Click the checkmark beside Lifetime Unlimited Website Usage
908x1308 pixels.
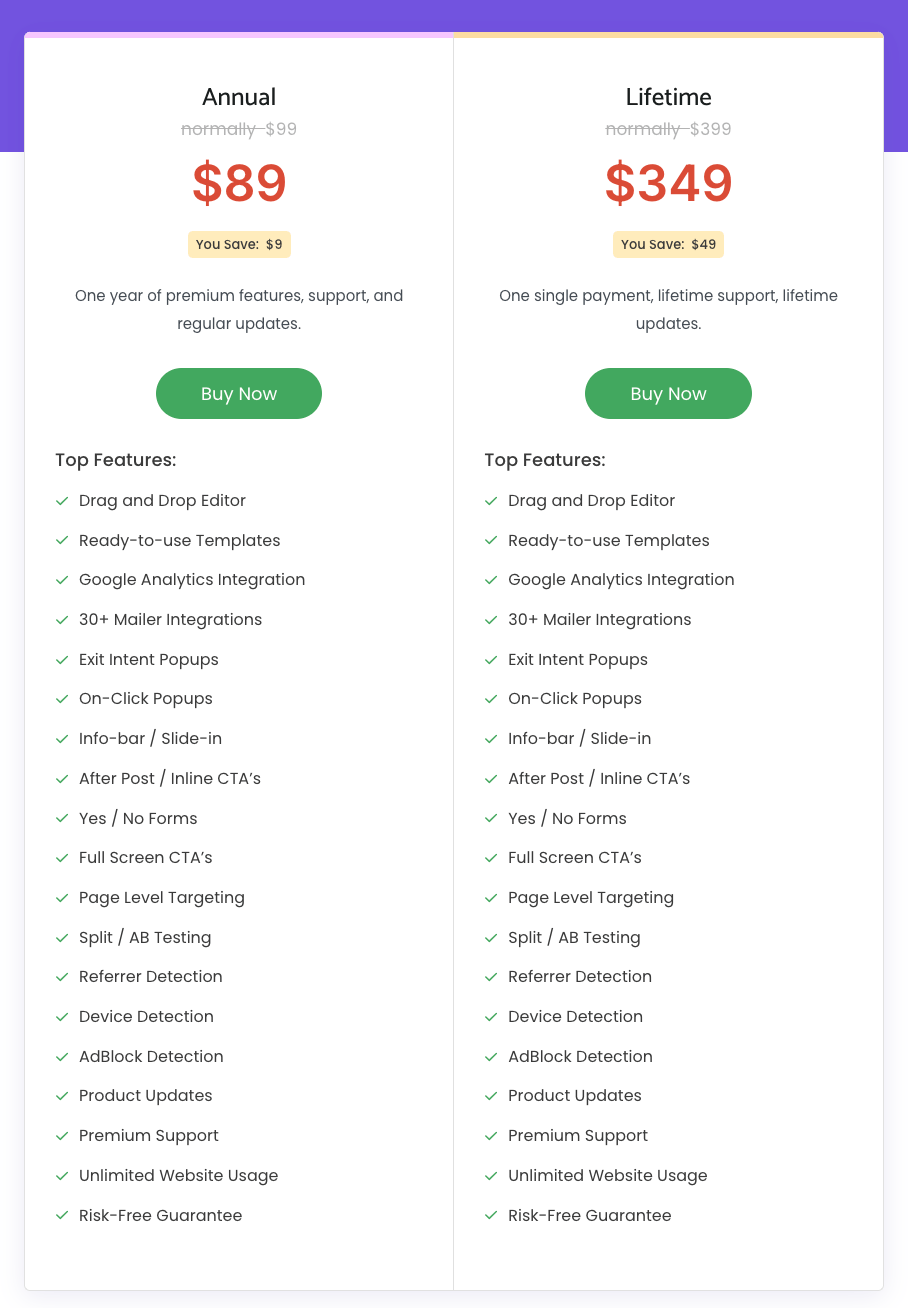tap(491, 1176)
